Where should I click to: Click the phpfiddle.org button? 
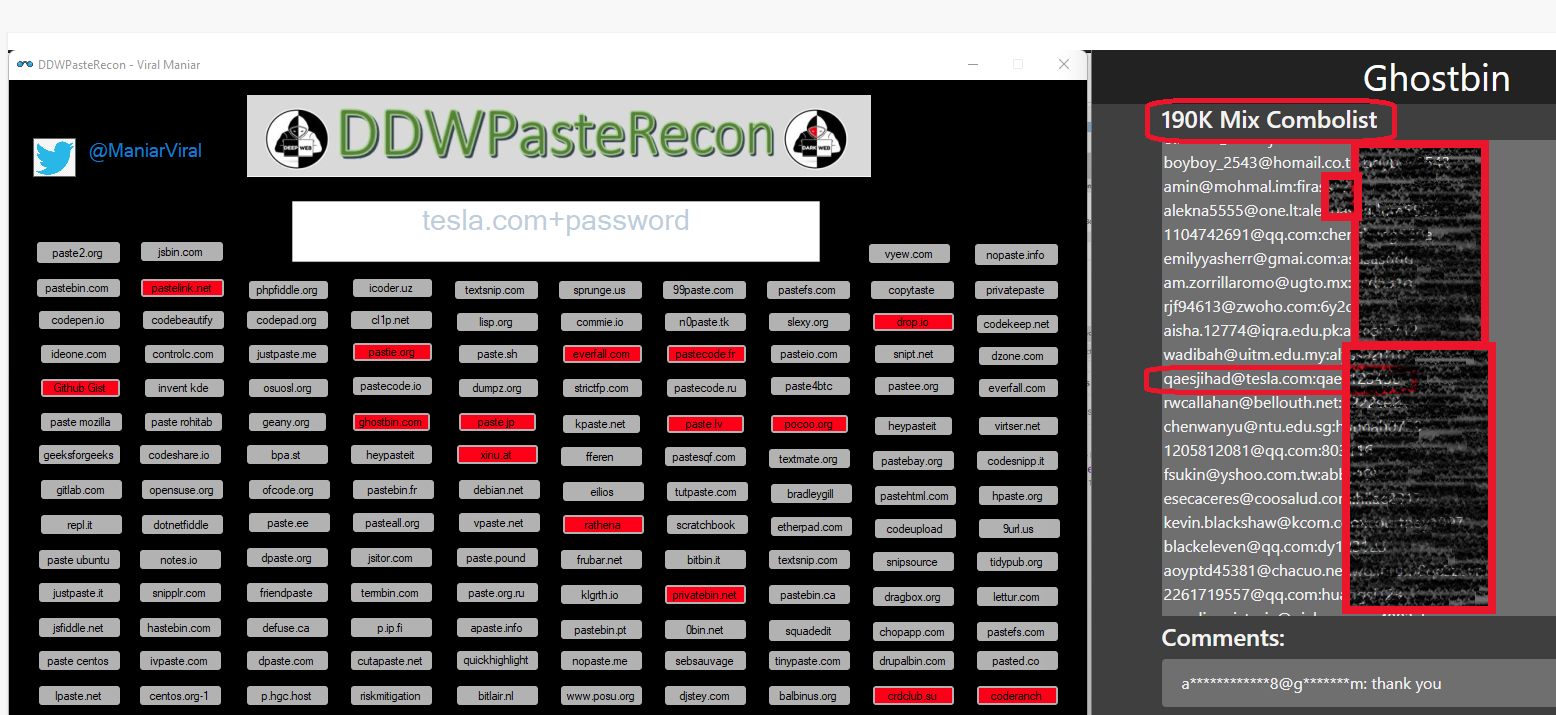[x=287, y=290]
